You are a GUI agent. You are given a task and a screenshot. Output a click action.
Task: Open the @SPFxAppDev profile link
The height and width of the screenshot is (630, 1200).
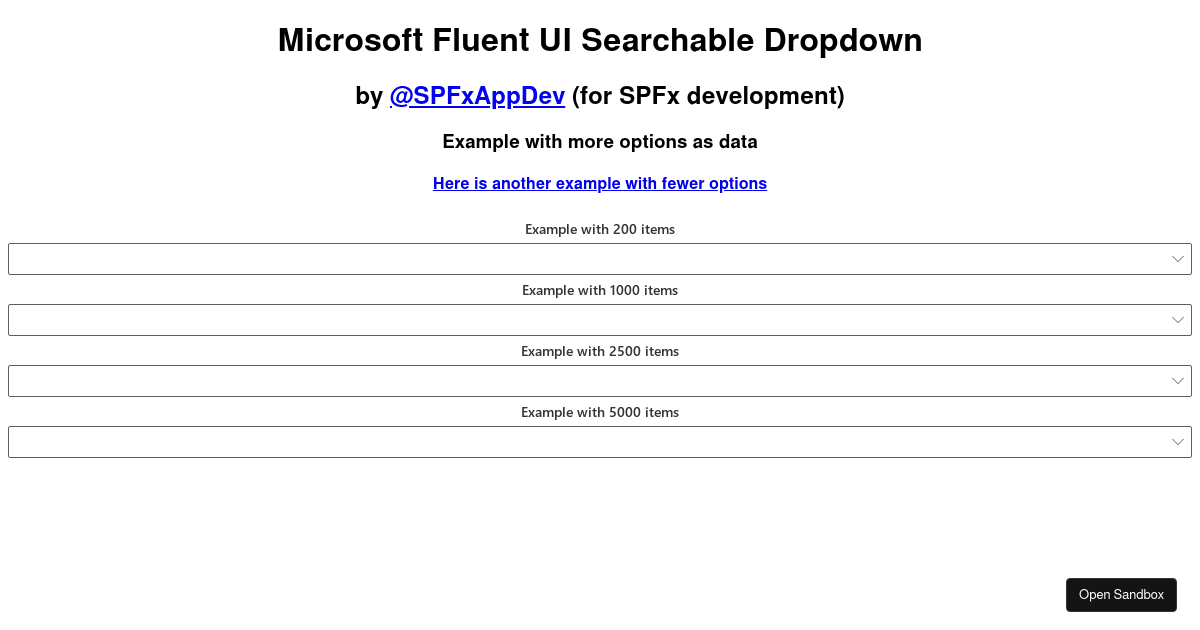tap(477, 96)
